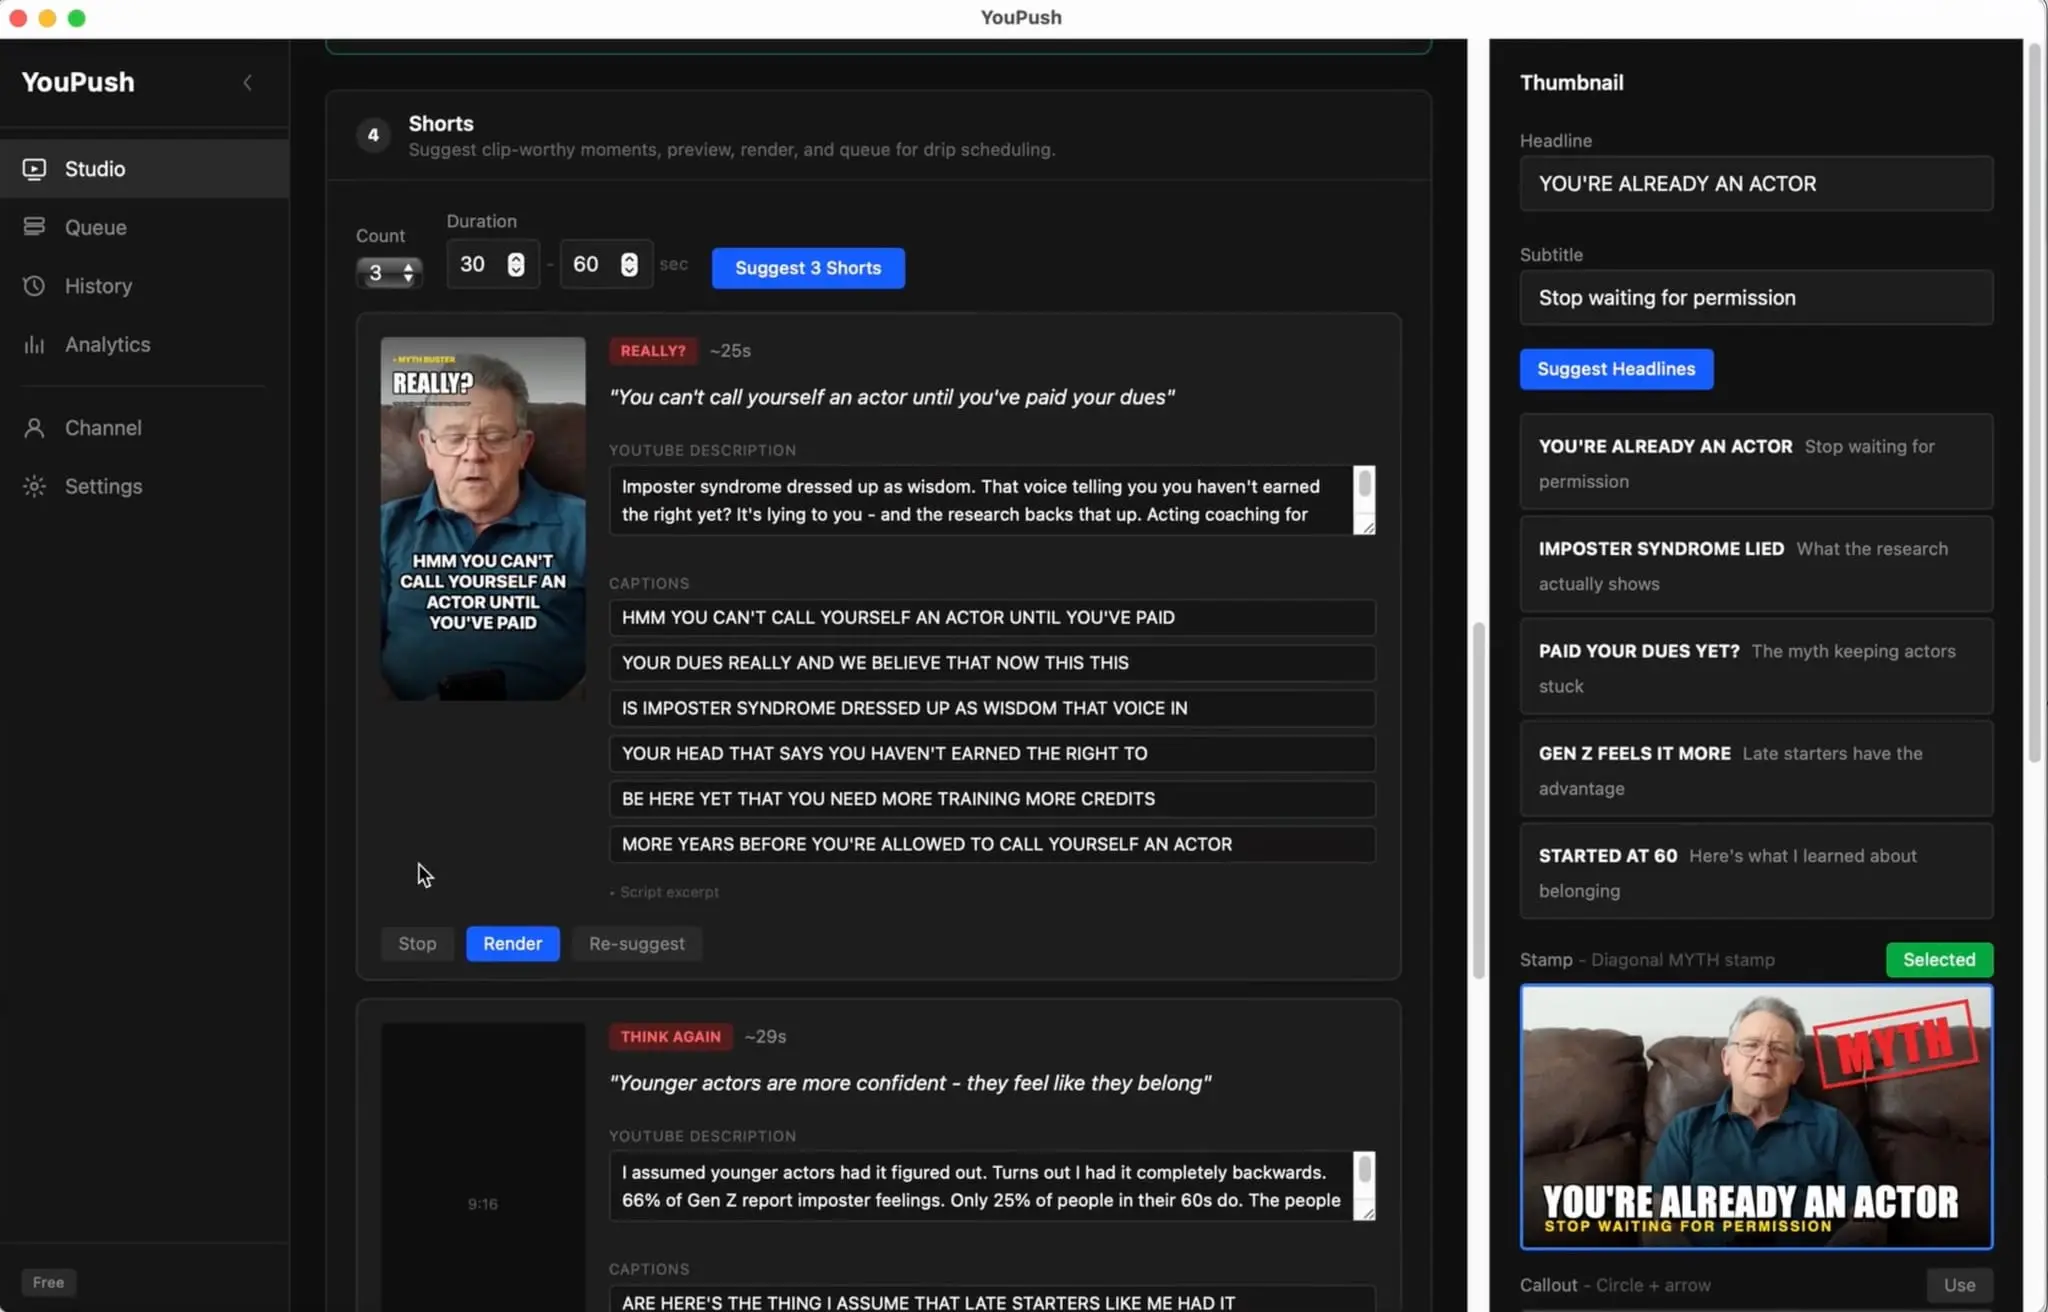2048x1312 pixels.
Task: Click Suggest 3 Shorts button
Action: point(808,268)
